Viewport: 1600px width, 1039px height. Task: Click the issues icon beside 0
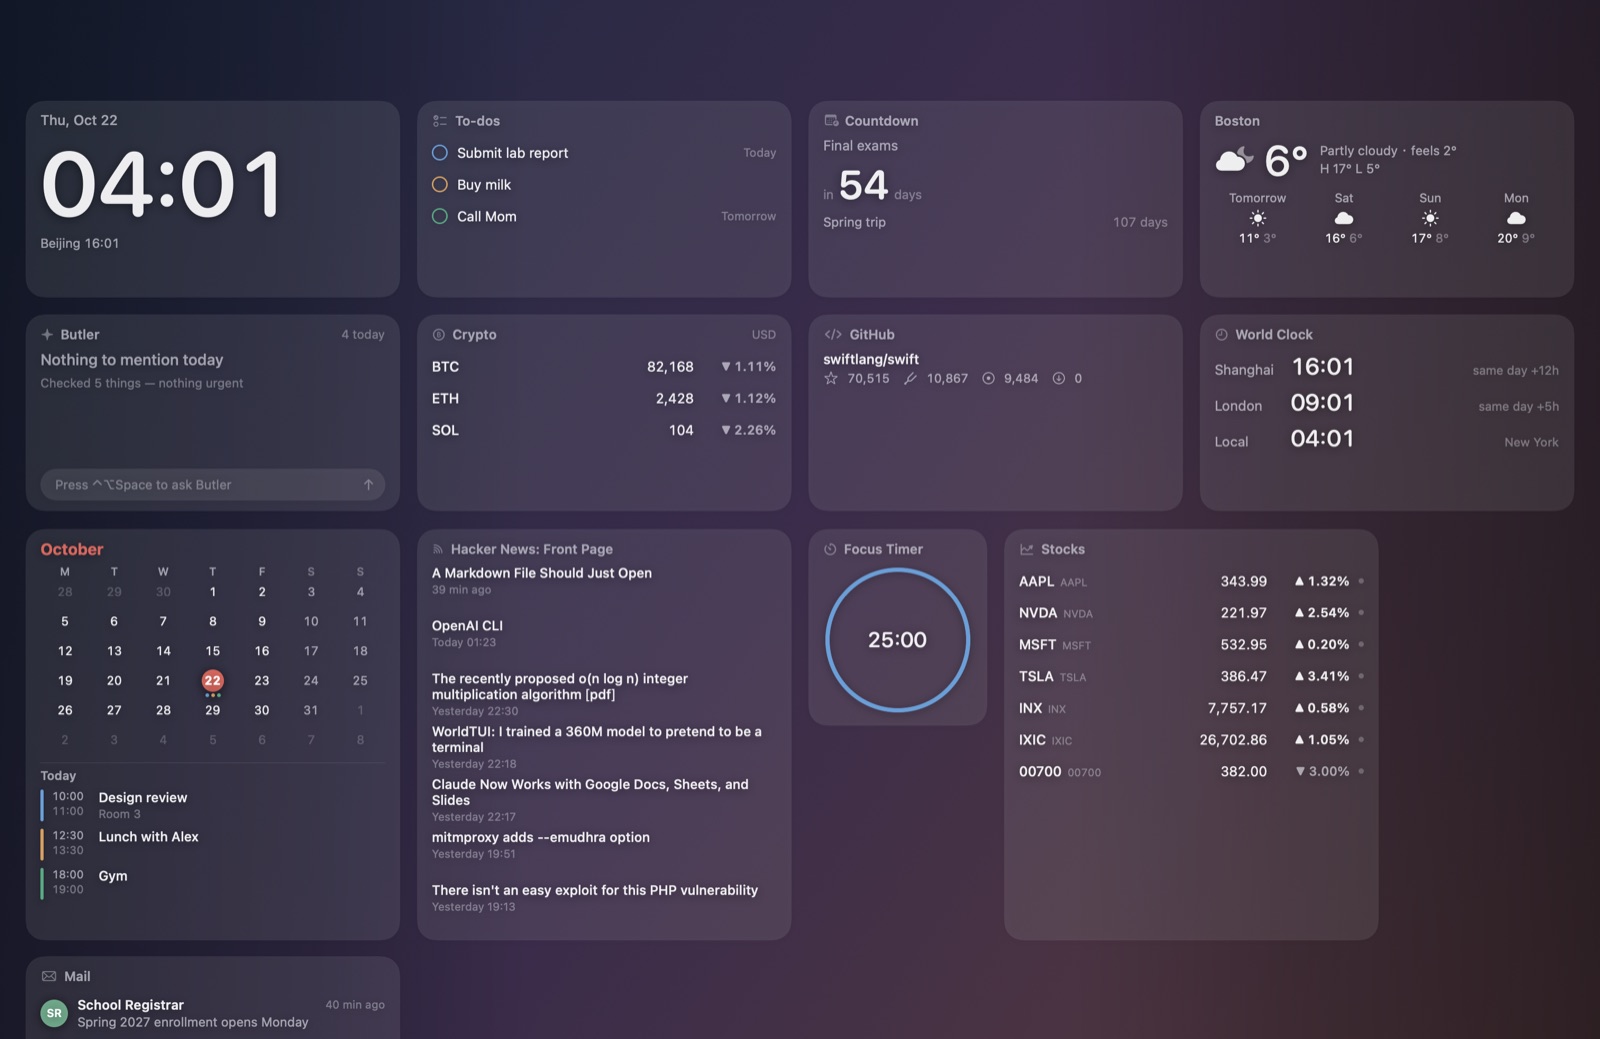(1059, 378)
